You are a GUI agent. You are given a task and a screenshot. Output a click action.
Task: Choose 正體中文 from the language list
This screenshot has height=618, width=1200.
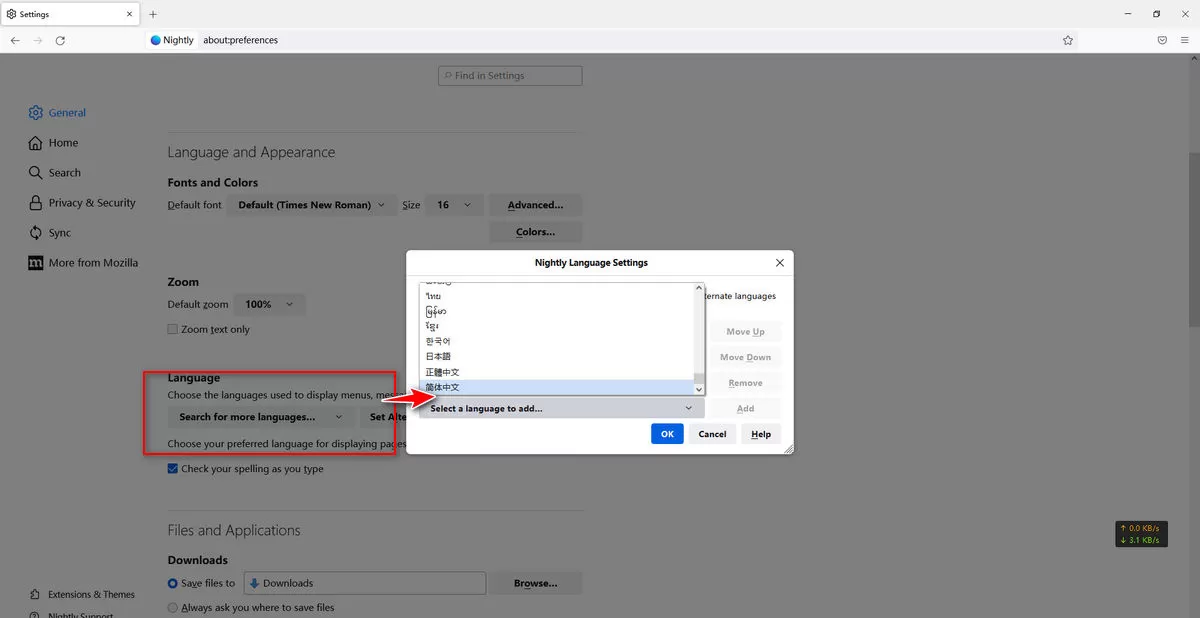(x=442, y=372)
